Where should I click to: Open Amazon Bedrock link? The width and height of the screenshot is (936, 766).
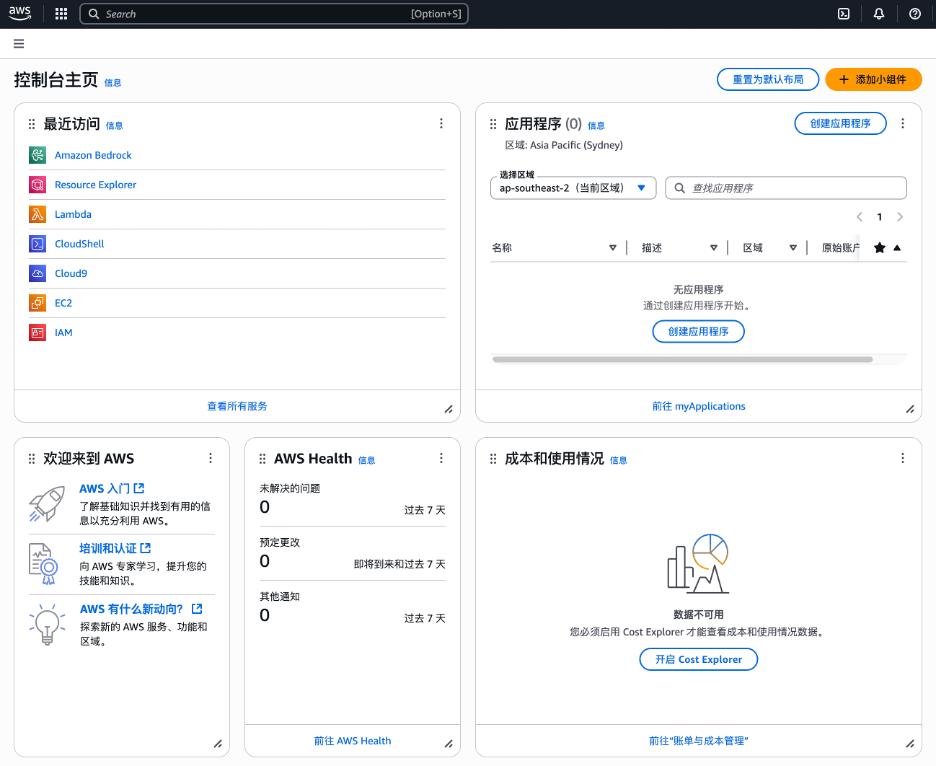pos(93,155)
